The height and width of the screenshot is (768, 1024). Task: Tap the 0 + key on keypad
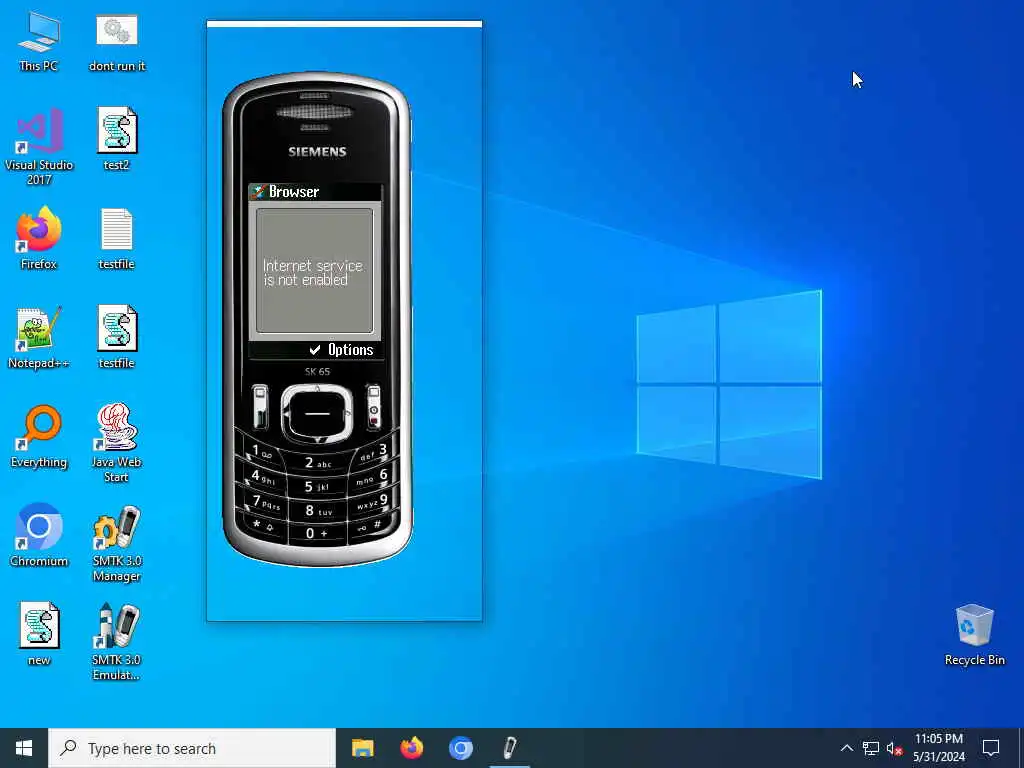click(x=317, y=534)
